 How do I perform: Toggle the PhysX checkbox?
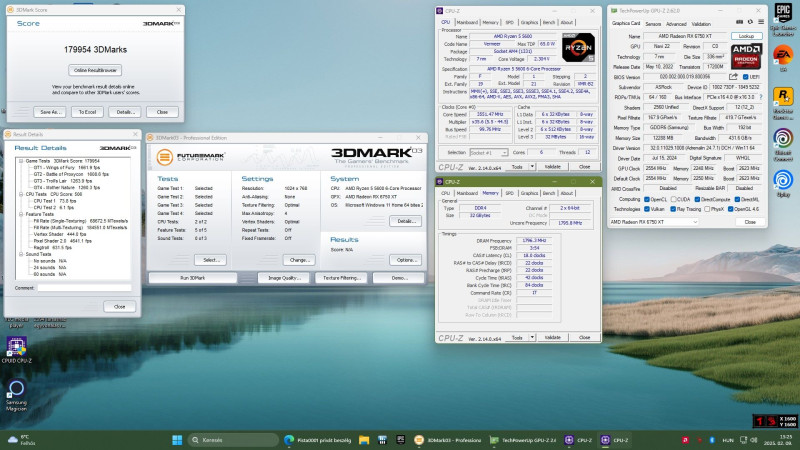707,209
